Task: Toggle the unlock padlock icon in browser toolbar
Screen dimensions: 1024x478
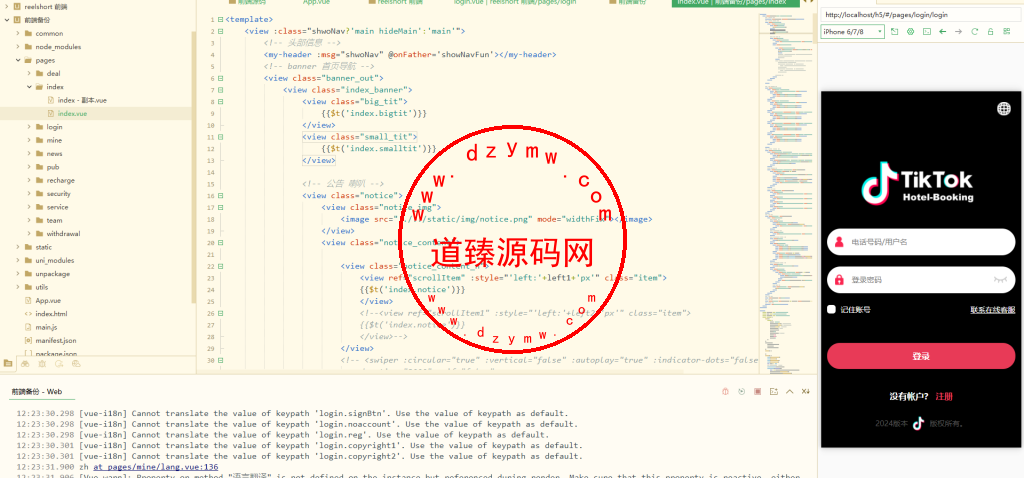Action: [991, 31]
